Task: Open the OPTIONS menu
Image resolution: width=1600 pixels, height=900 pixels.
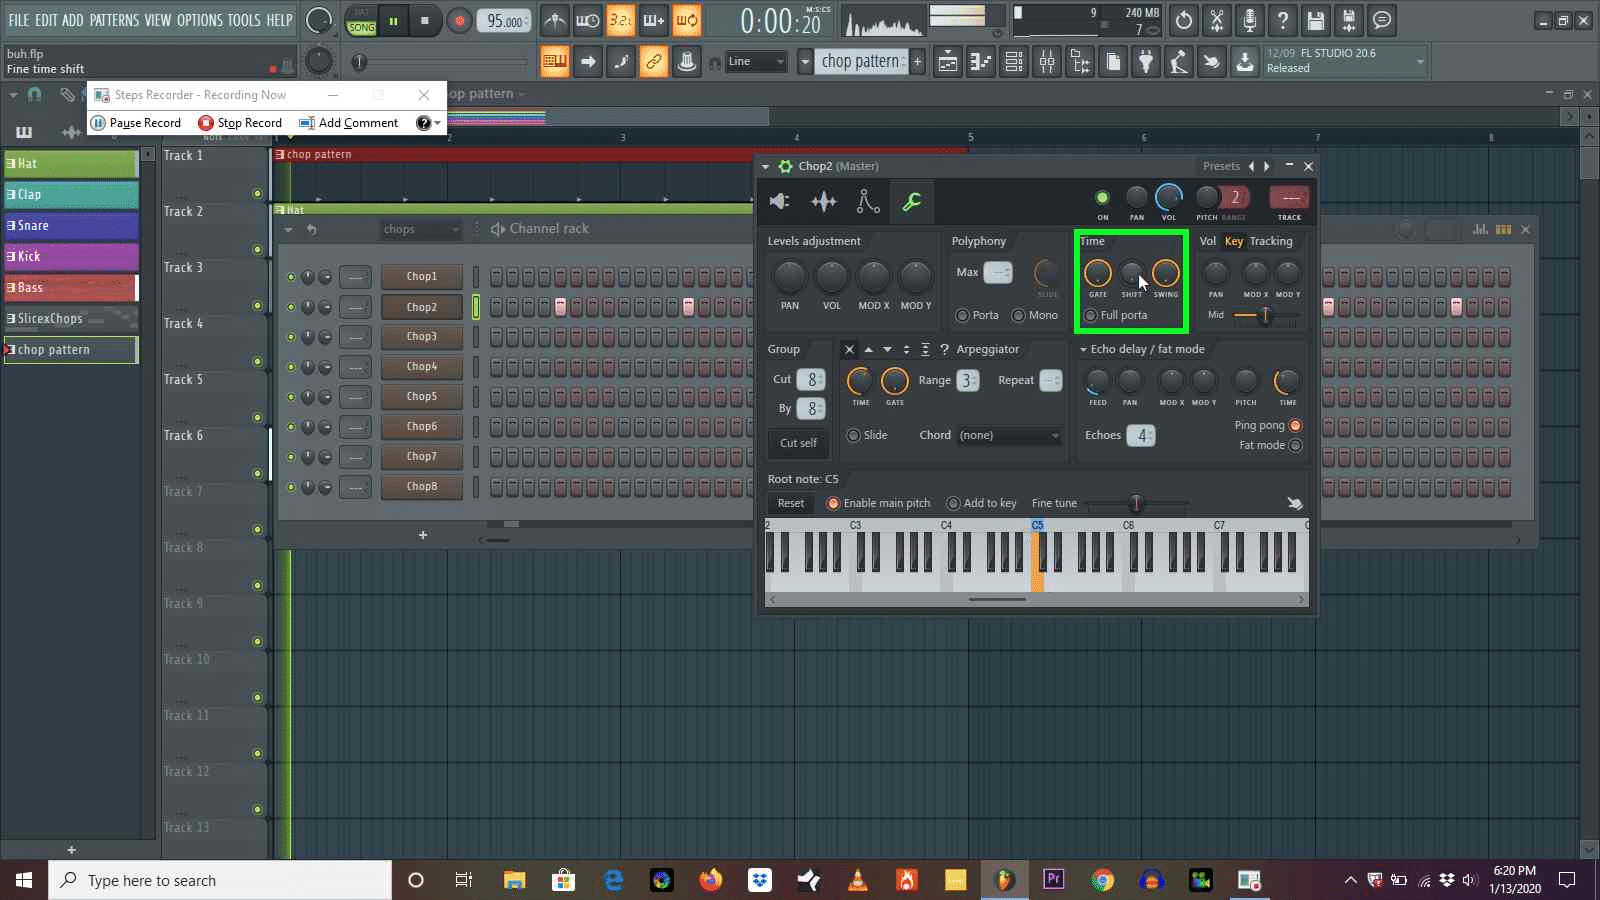Action: [x=200, y=20]
